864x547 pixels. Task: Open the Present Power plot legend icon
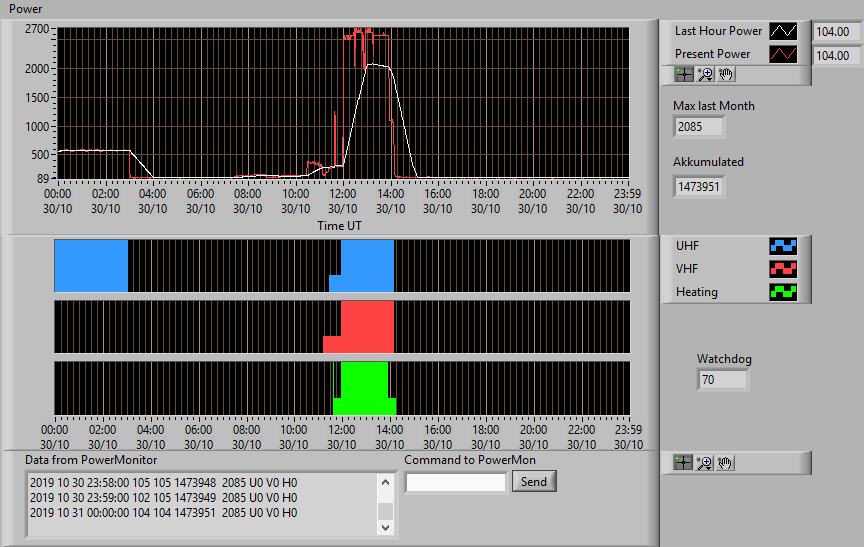pos(783,54)
